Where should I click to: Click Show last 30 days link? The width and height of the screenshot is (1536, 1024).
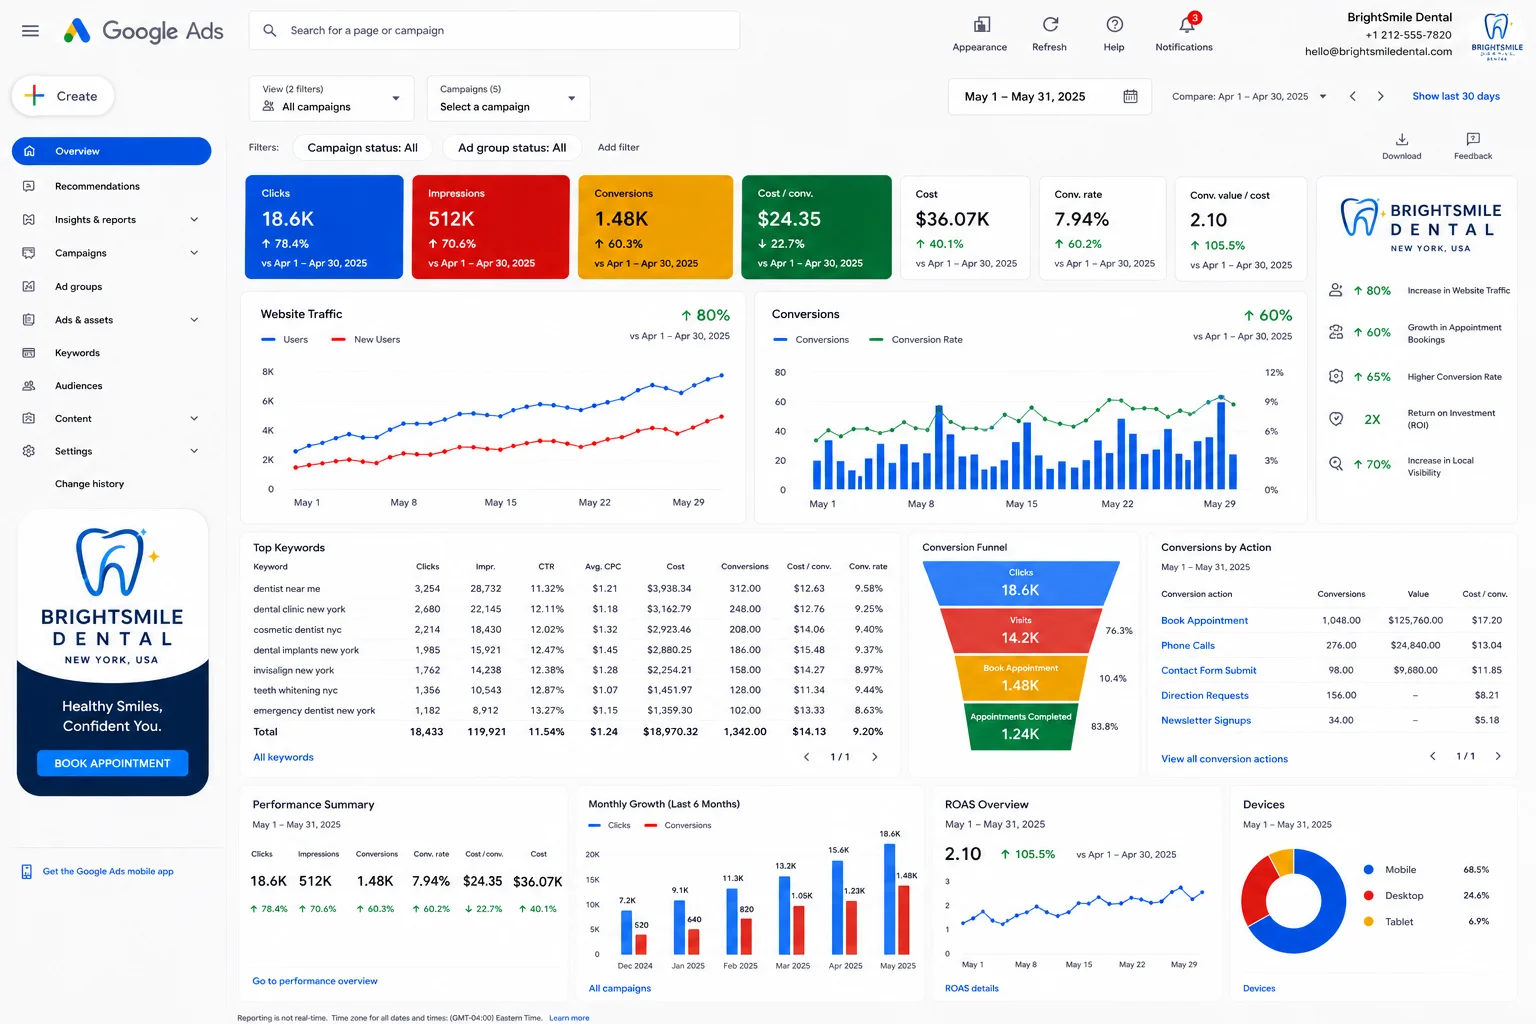[x=1456, y=96]
